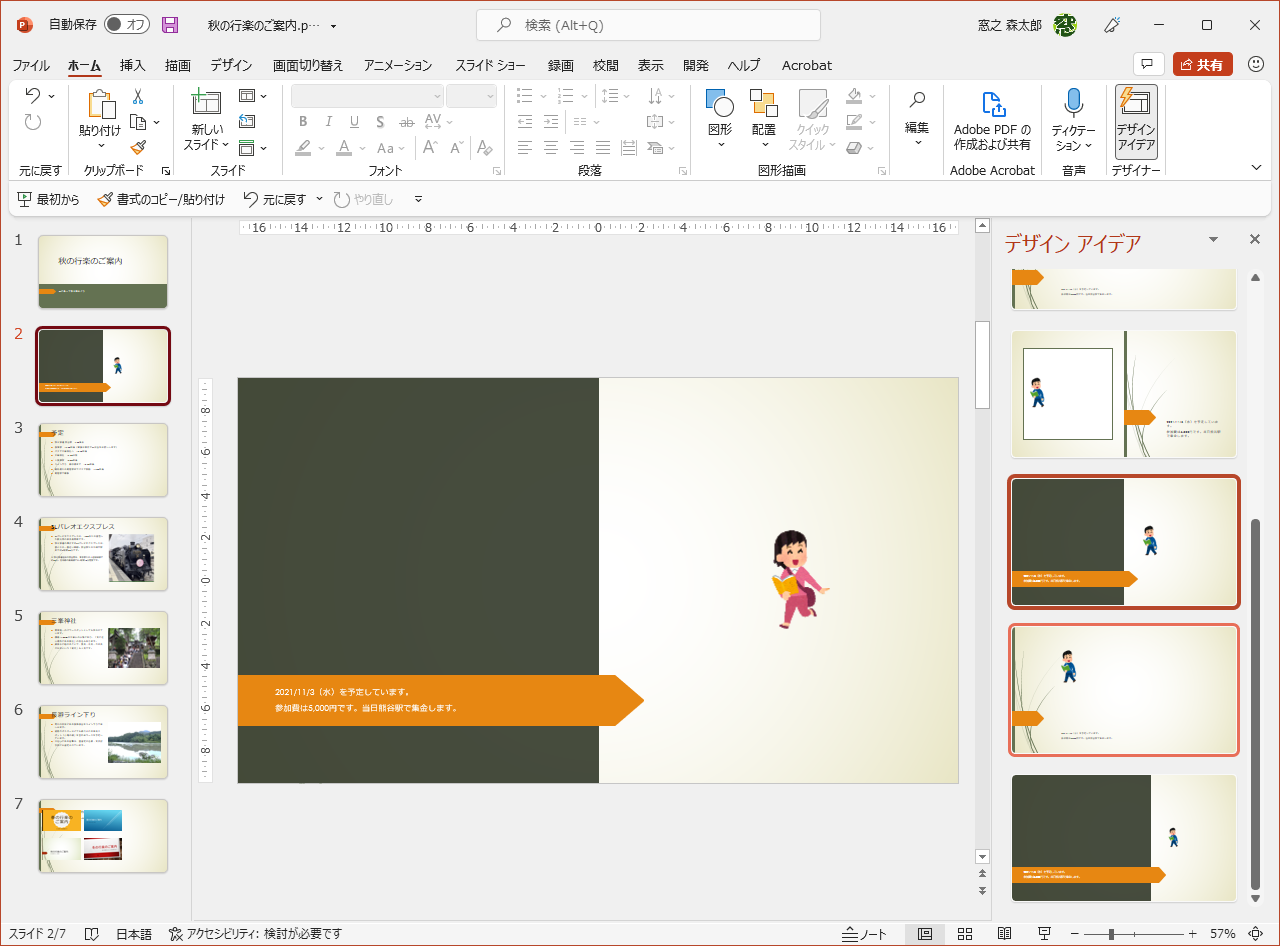Toggle the Notes (ノート) pane
Image resolution: width=1280 pixels, height=946 pixels.
(864, 934)
